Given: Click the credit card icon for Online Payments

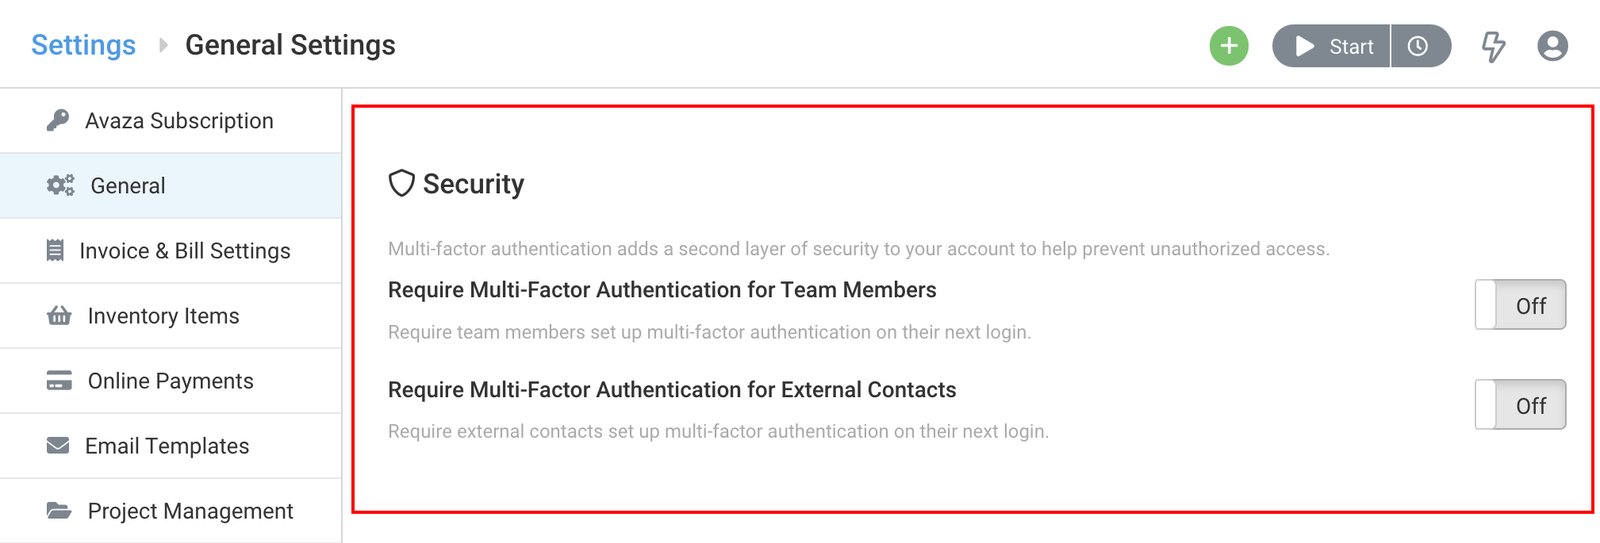Looking at the screenshot, I should coord(59,381).
